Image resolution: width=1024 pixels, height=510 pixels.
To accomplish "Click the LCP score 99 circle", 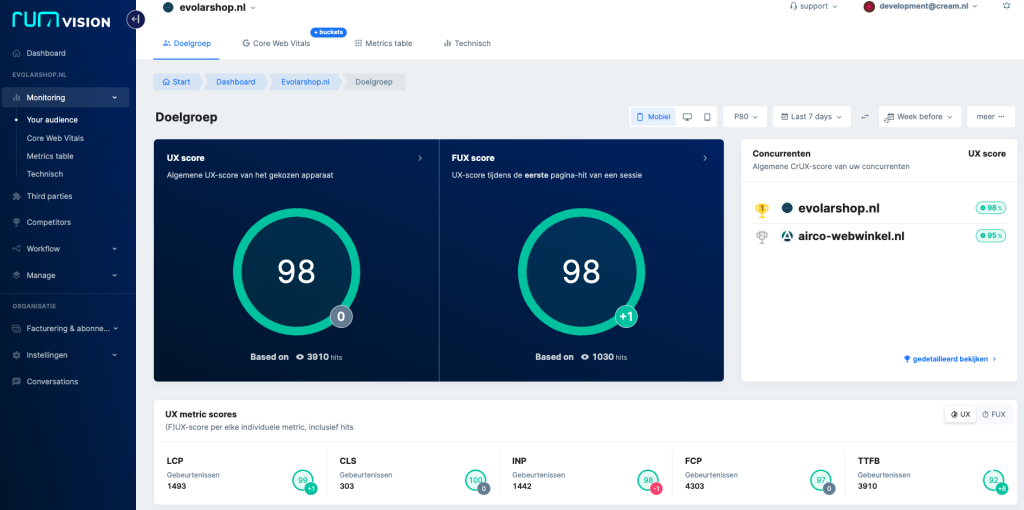I will (303, 481).
